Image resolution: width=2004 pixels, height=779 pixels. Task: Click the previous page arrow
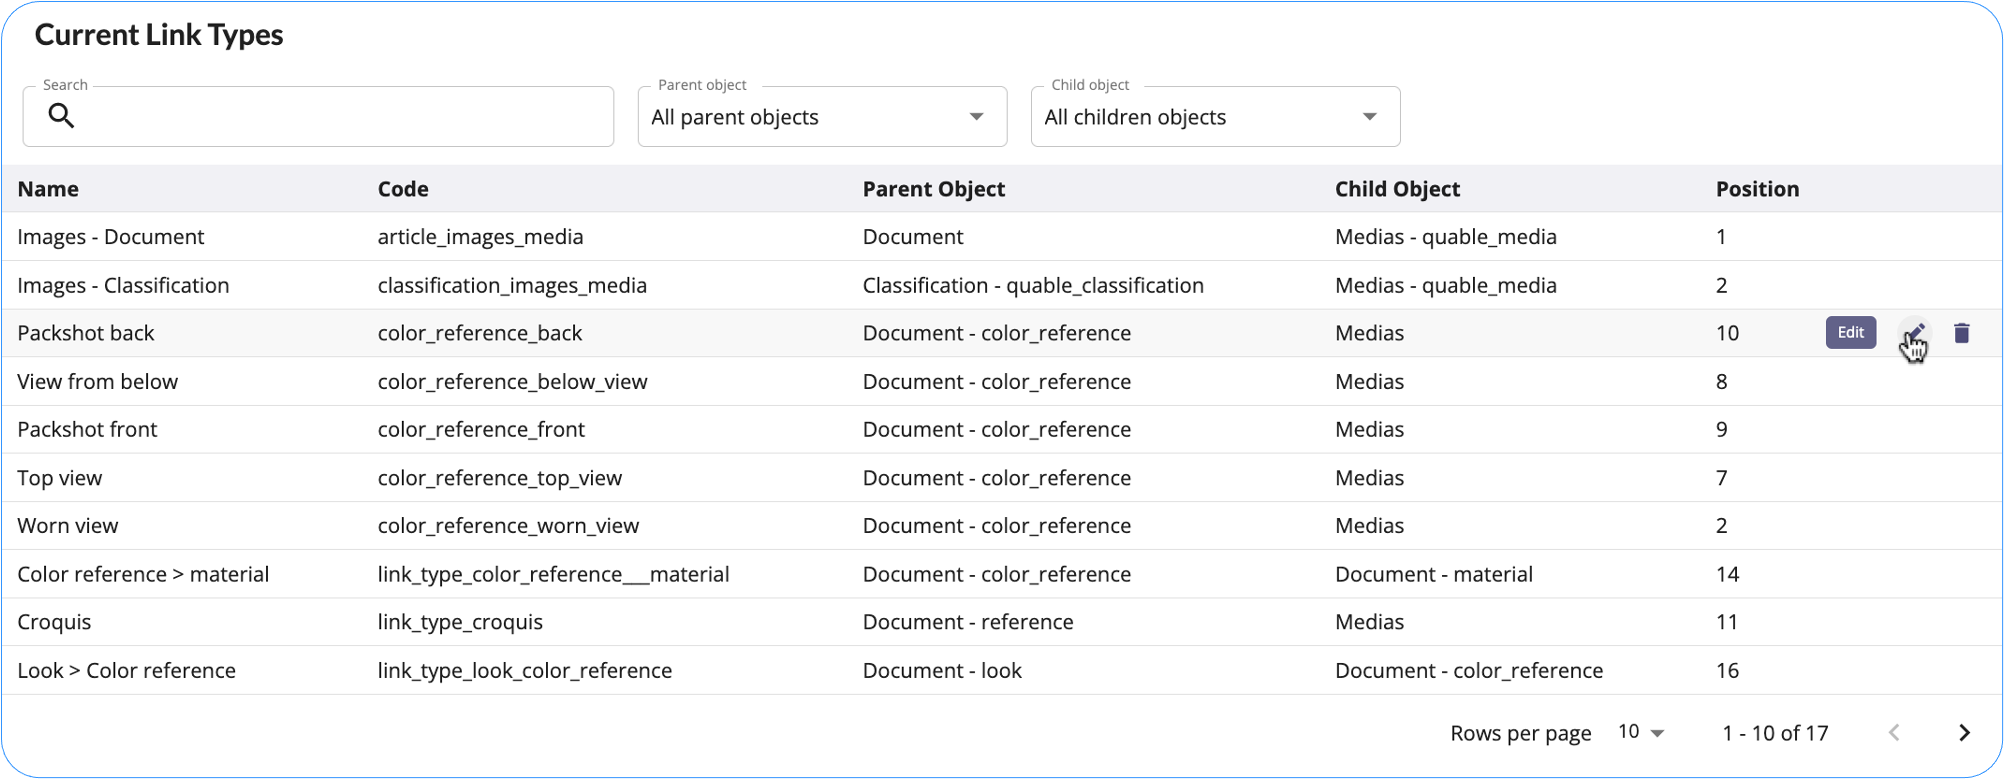point(1894,733)
